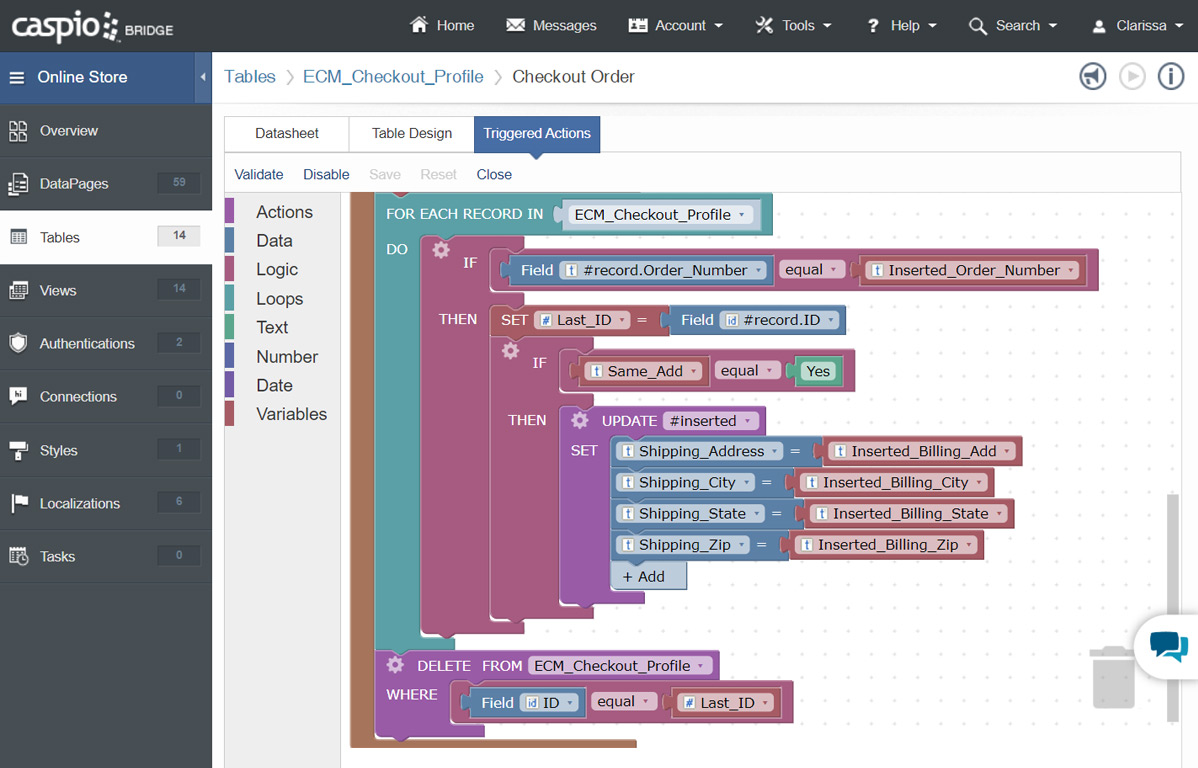Click the play video icon in header
Screen dimensions: 1198x768
pos(1132,76)
